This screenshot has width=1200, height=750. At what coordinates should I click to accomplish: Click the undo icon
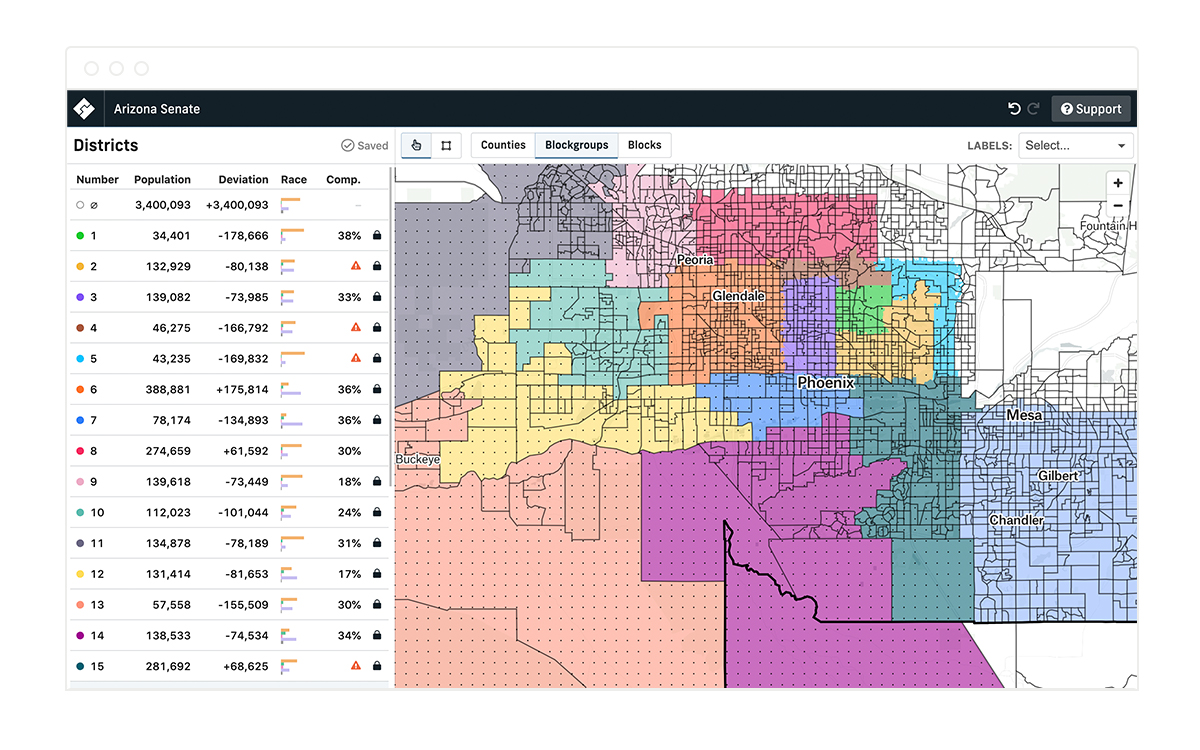(1013, 108)
